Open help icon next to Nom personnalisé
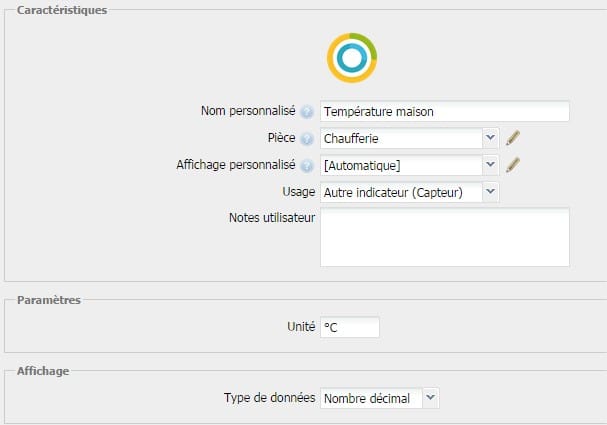This screenshot has width=607, height=425. (307, 112)
